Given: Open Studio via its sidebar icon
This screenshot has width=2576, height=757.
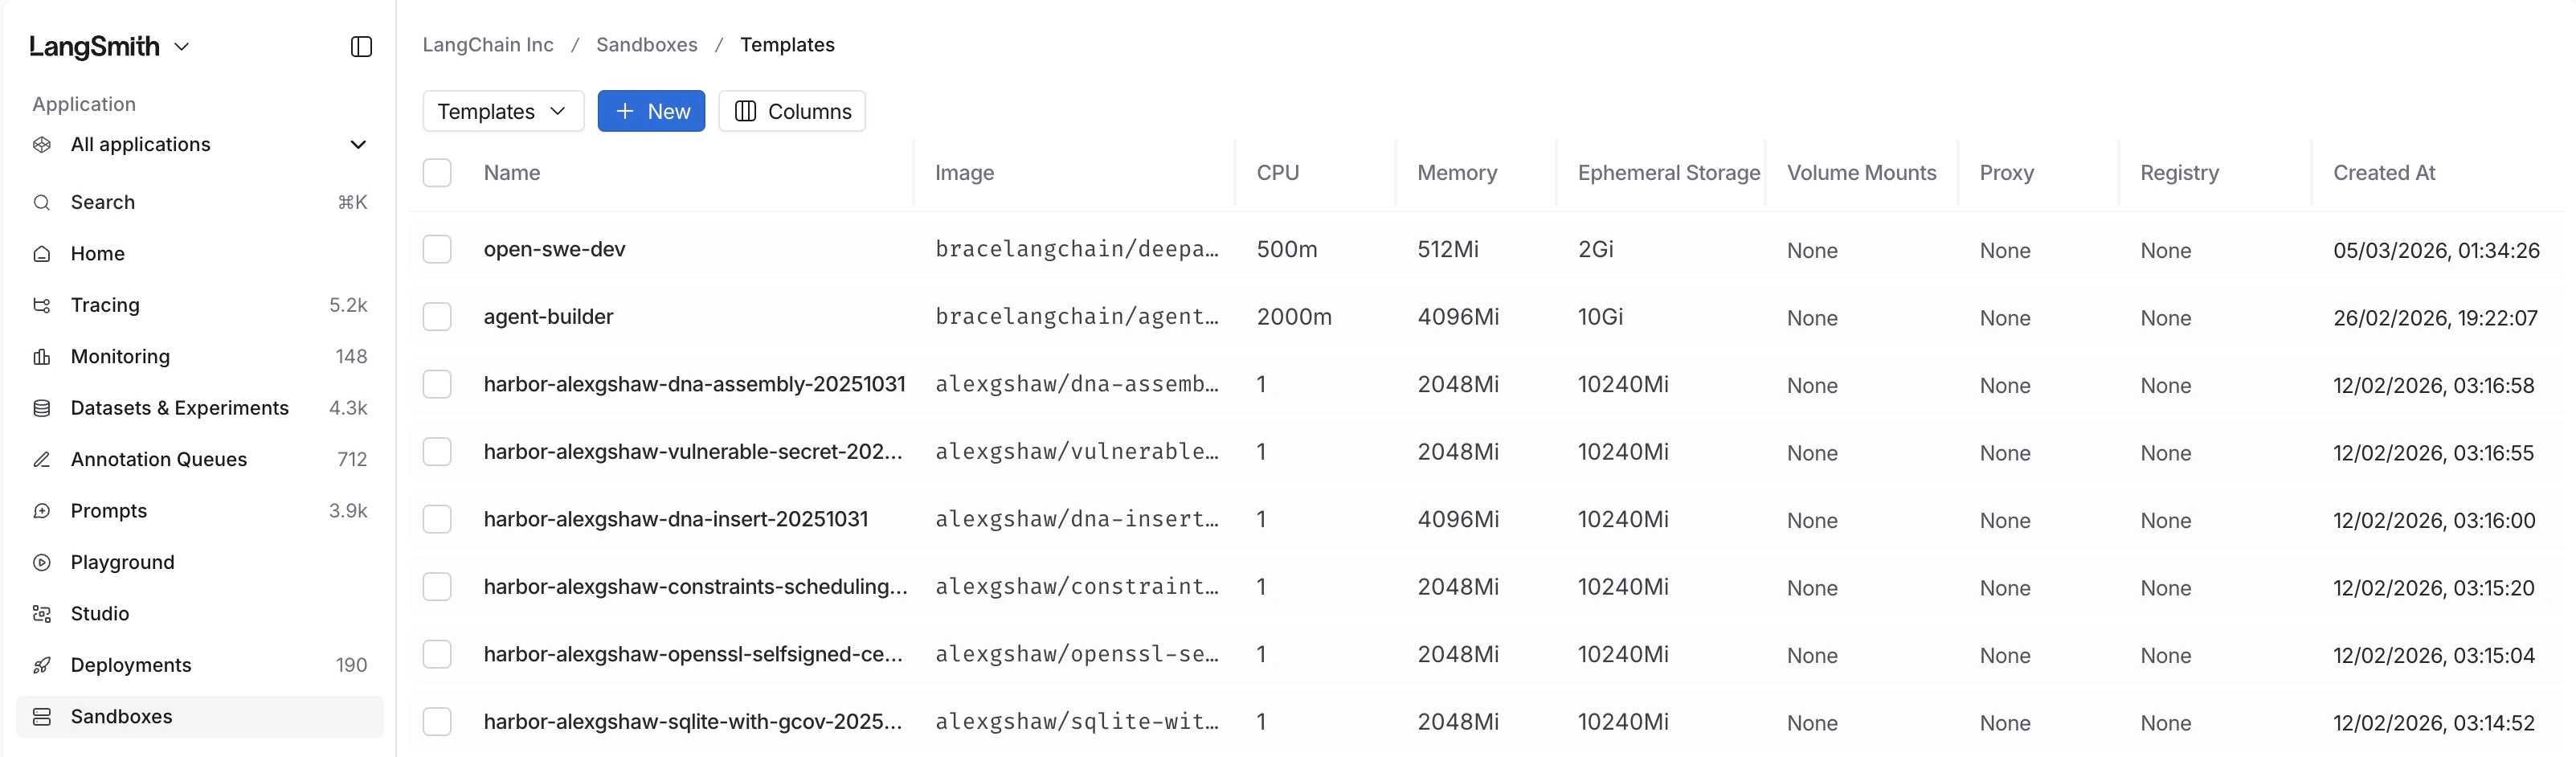Looking at the screenshot, I should [x=42, y=613].
